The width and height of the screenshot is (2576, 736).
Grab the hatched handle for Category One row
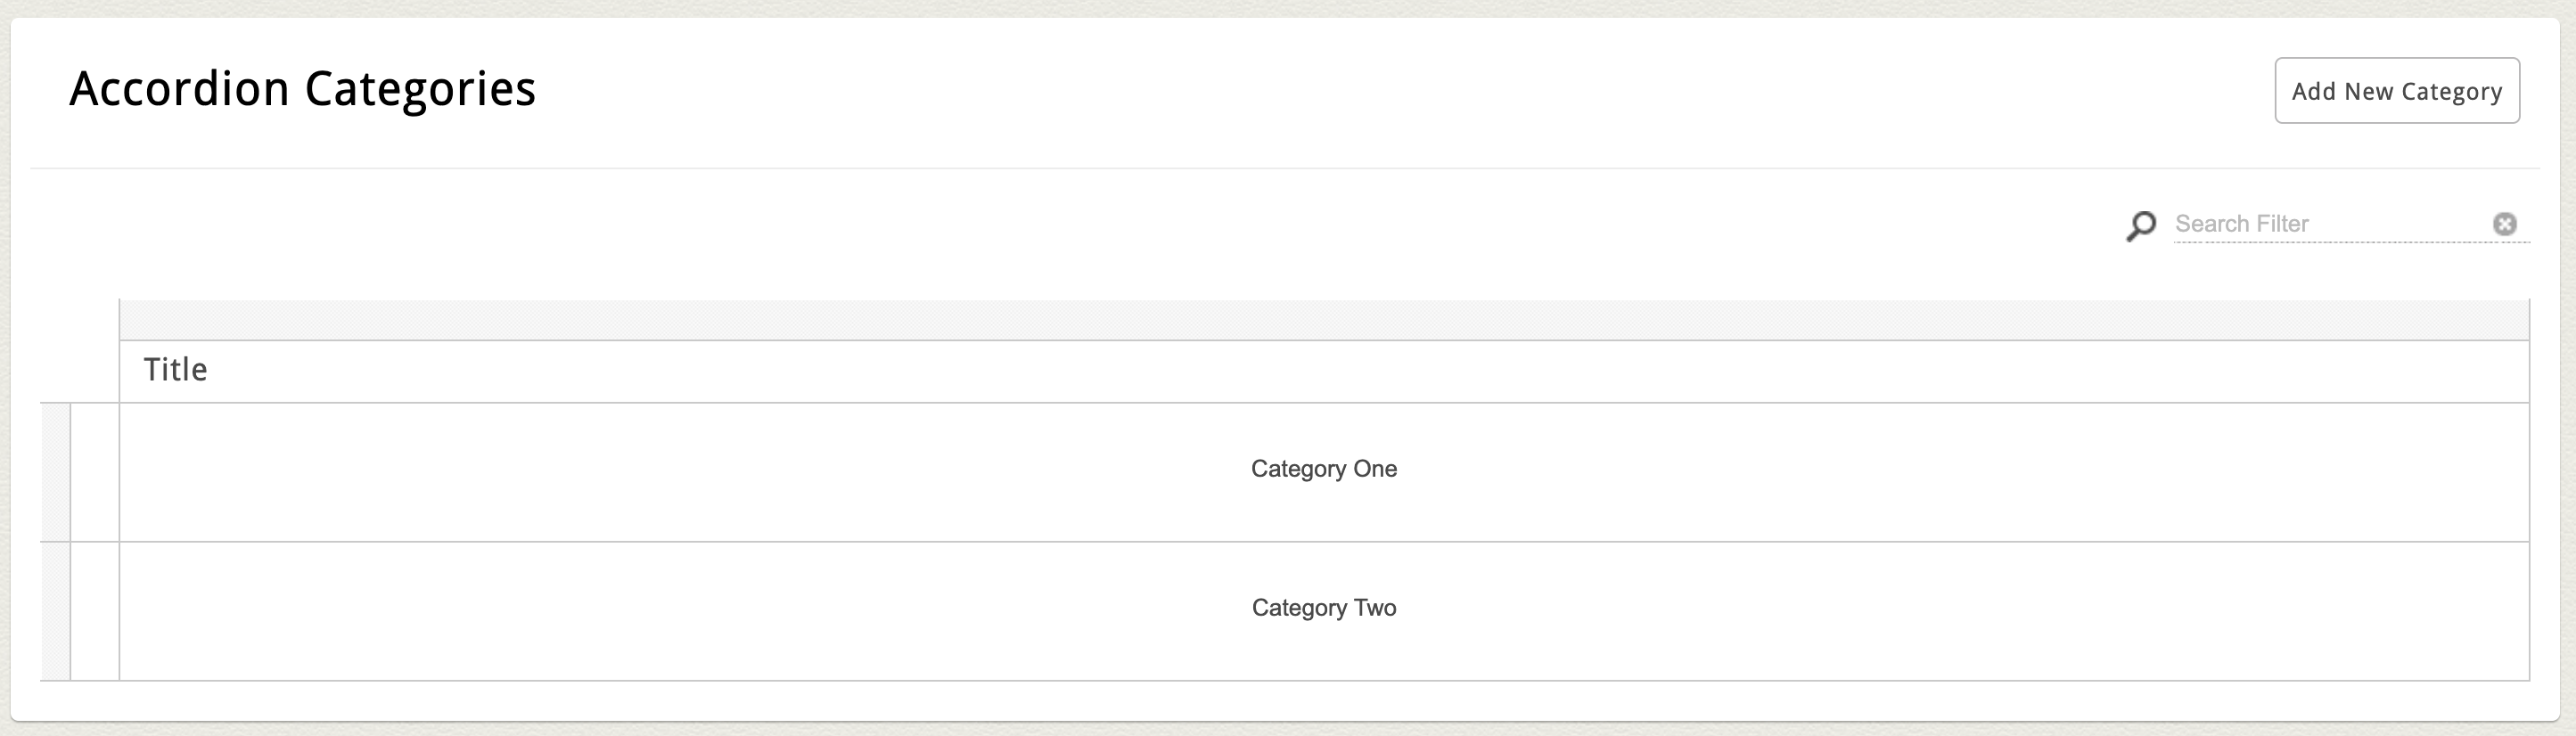(55, 472)
